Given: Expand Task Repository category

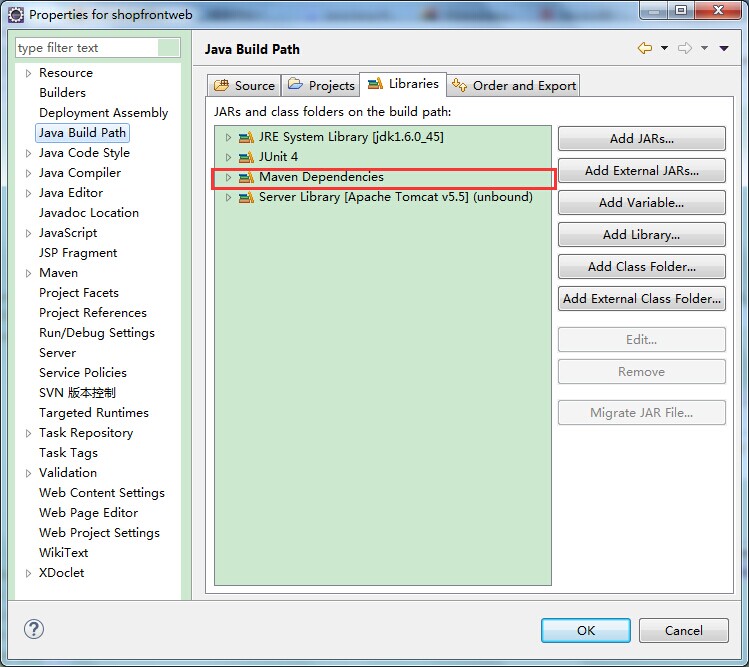Looking at the screenshot, I should 28,433.
